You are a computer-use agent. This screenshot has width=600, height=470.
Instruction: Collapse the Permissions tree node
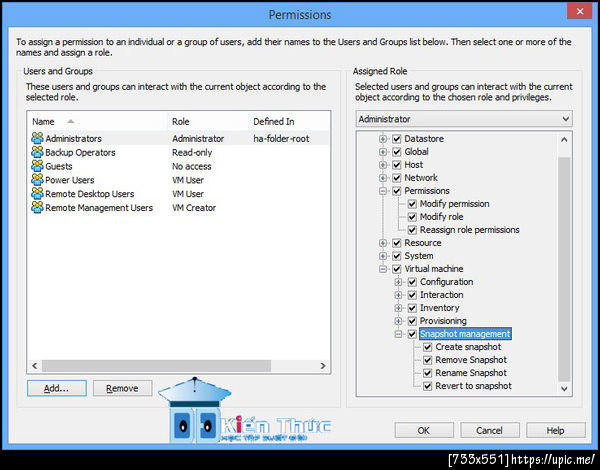[383, 191]
